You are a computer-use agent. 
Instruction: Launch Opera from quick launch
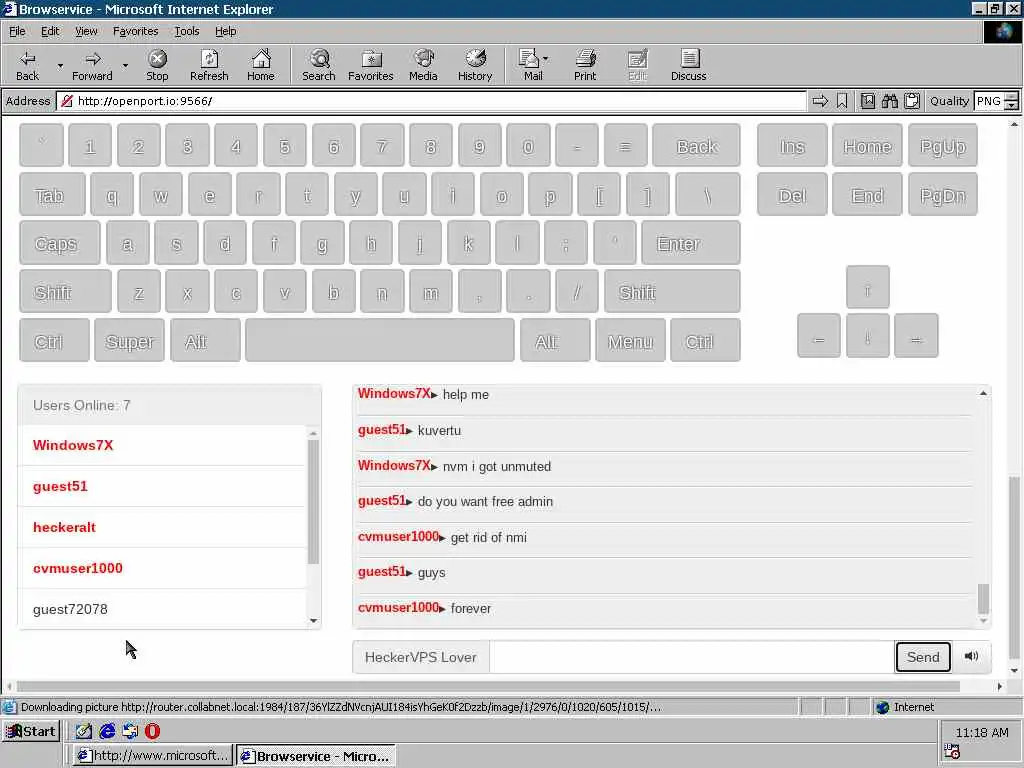152,731
